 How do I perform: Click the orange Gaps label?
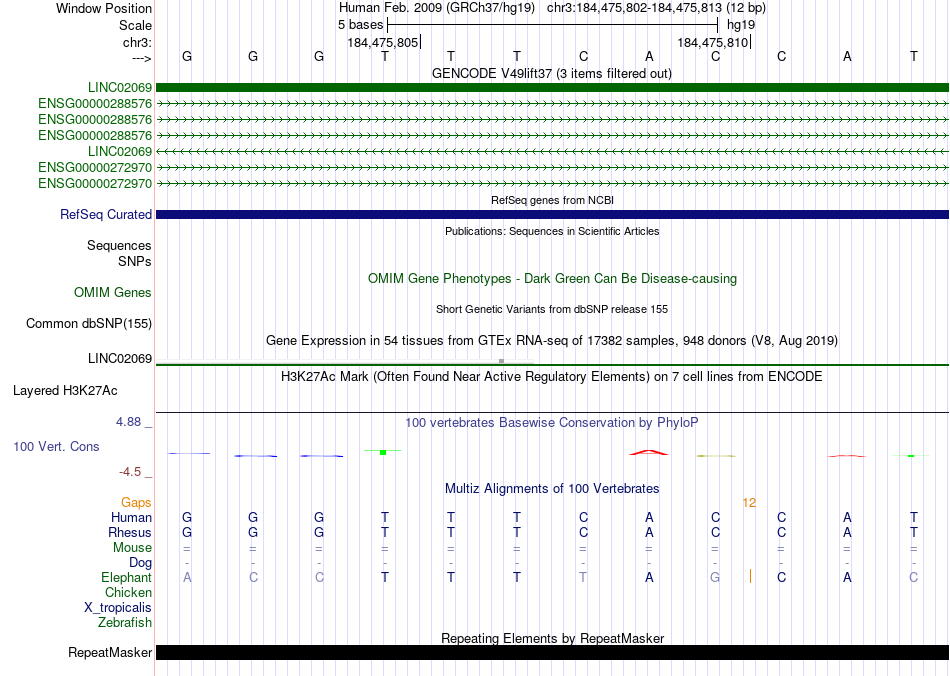click(x=136, y=503)
